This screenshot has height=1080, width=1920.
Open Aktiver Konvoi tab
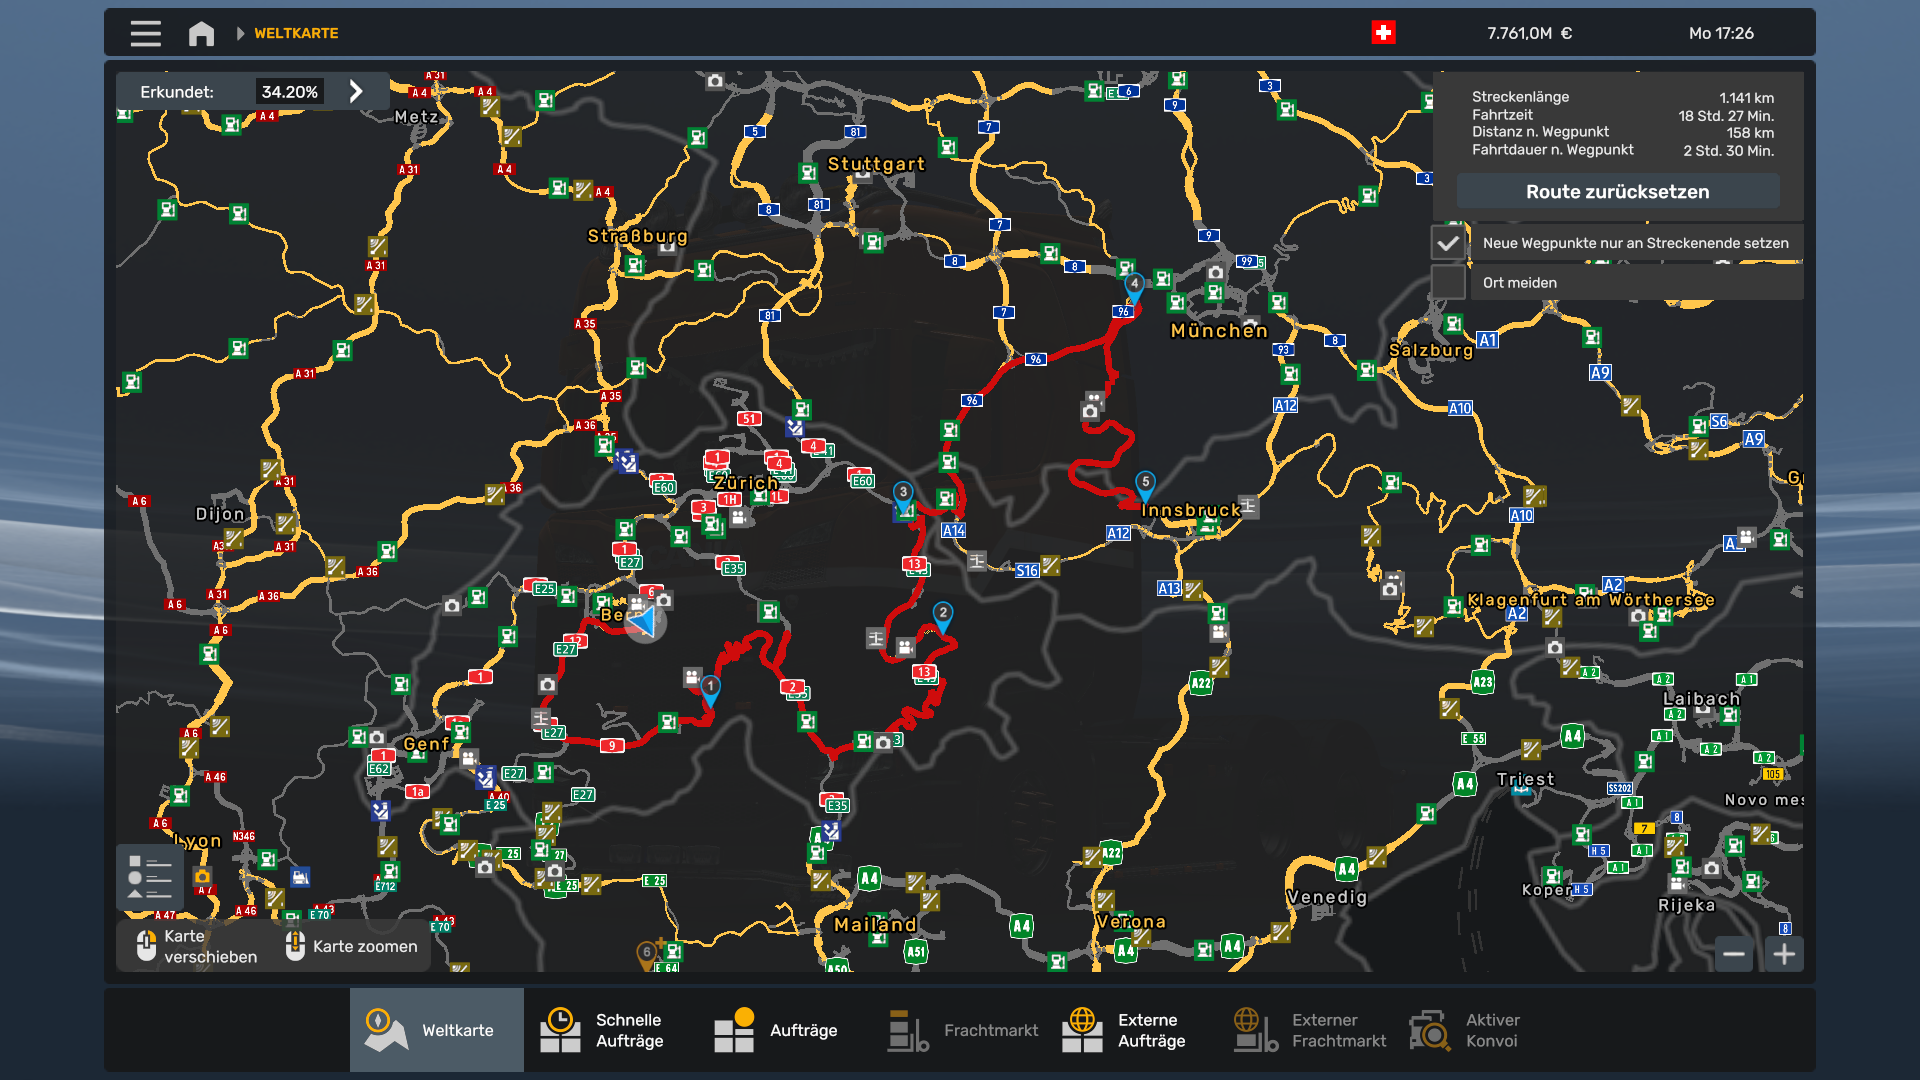[1481, 1030]
